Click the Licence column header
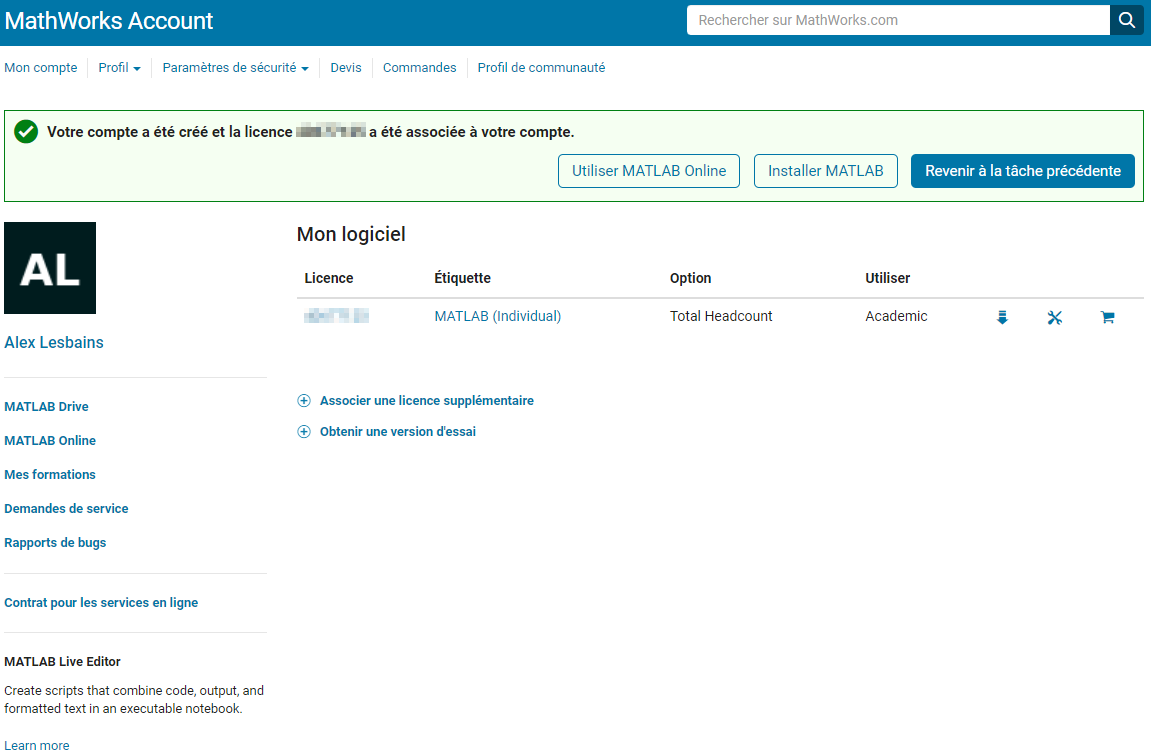1151x755 pixels. [x=329, y=278]
